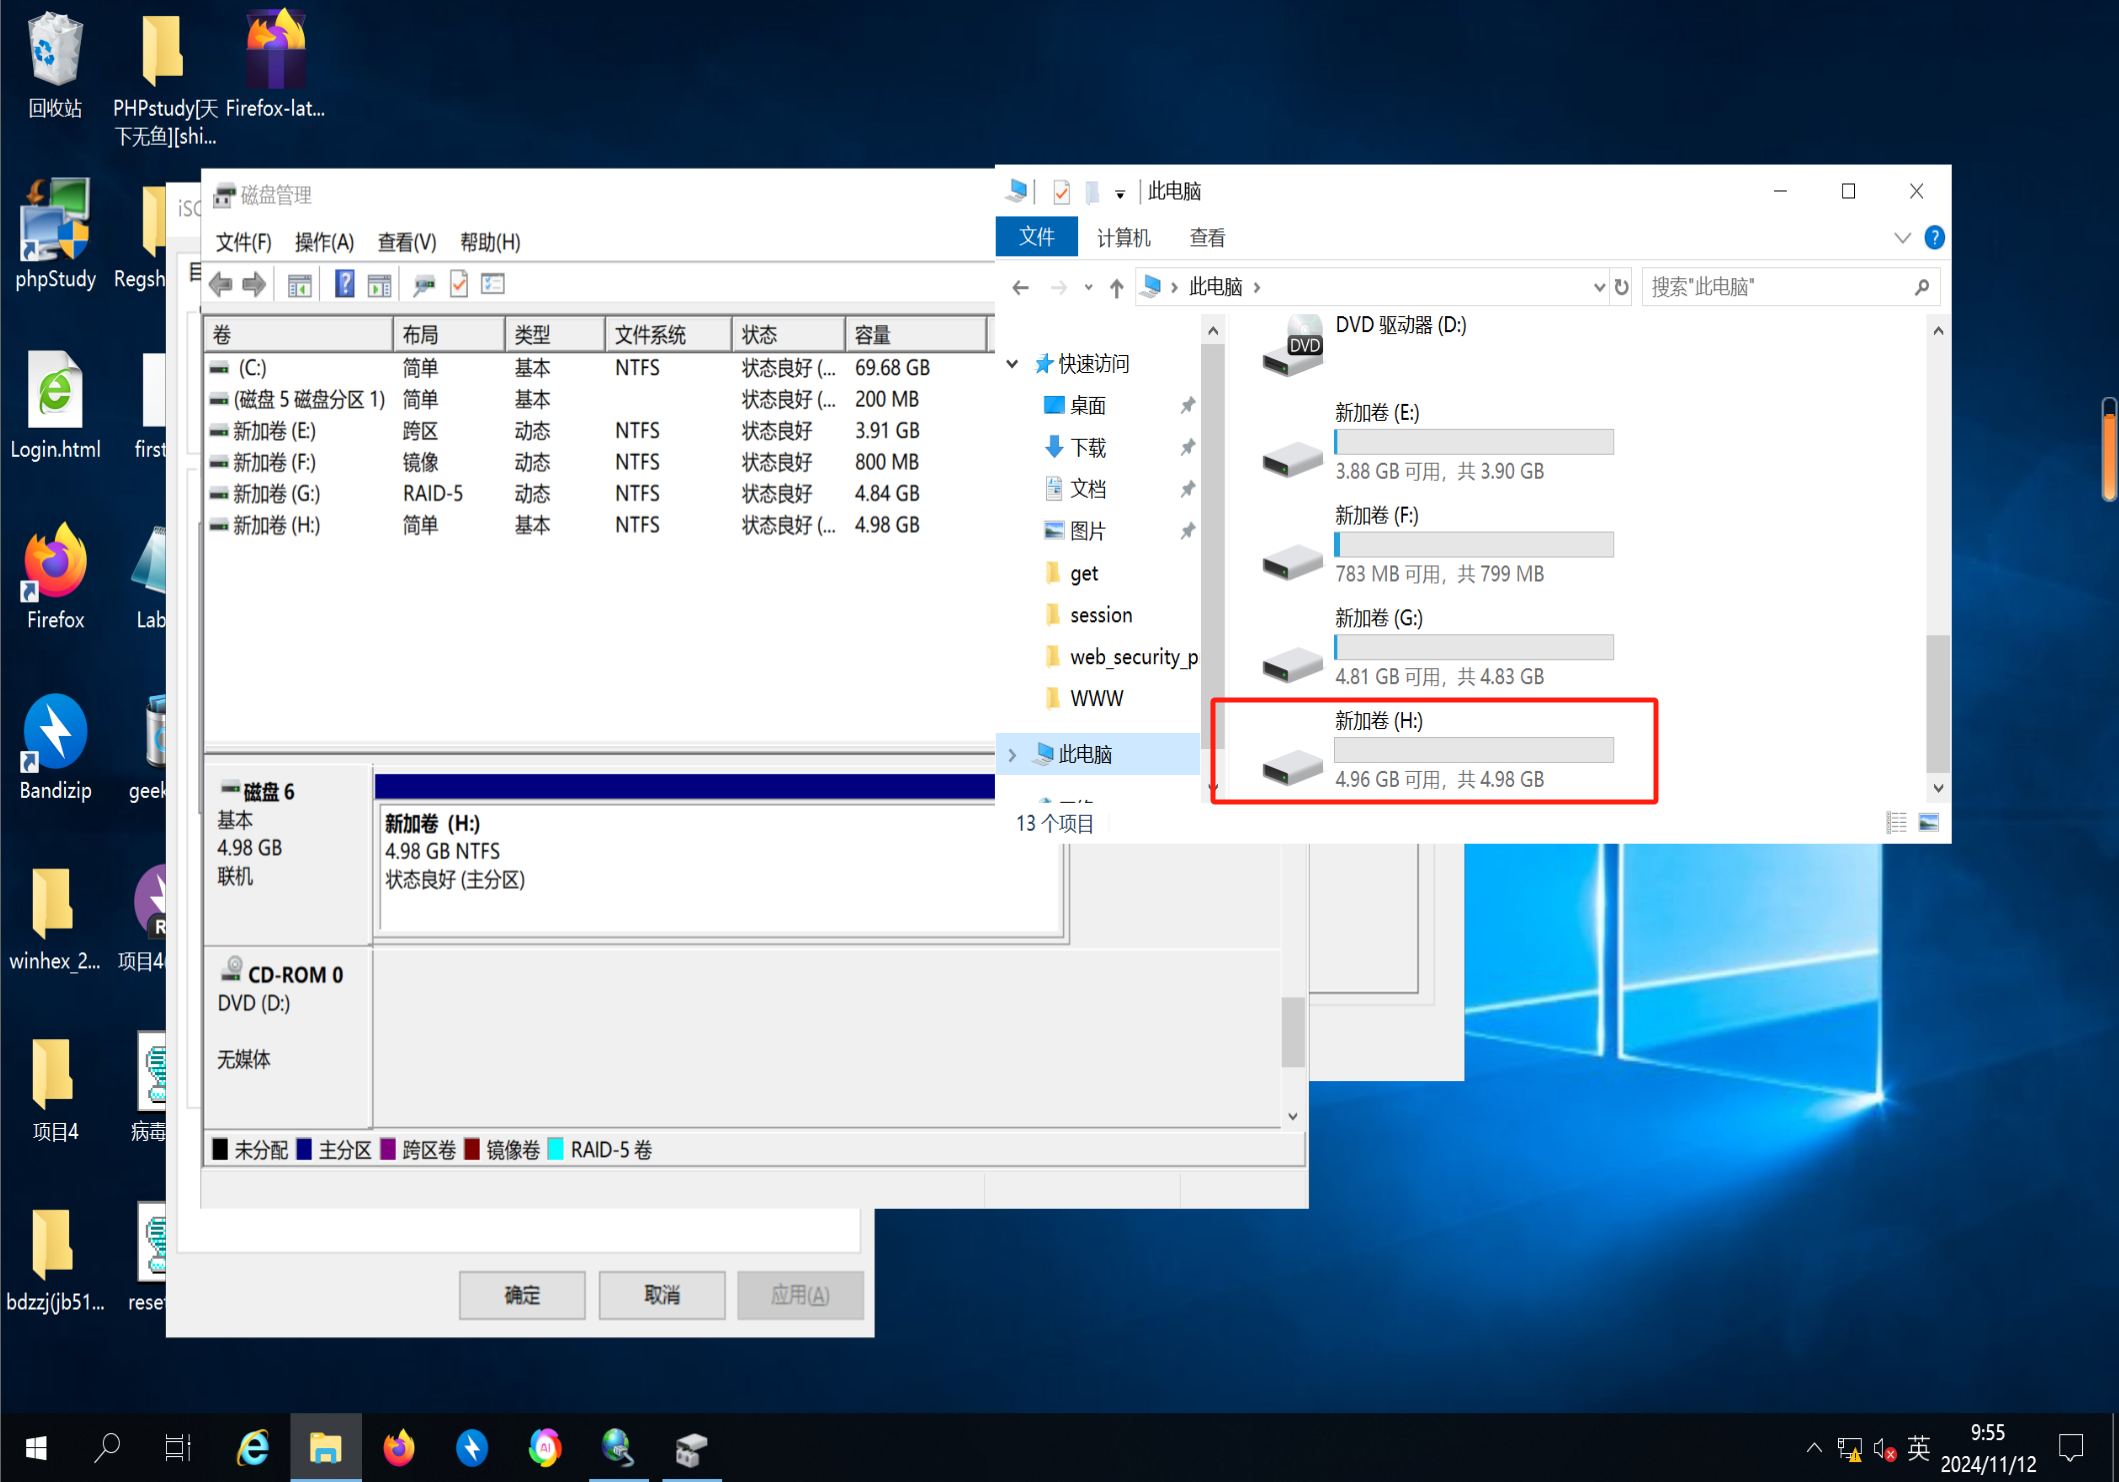The image size is (2119, 1482).
Task: Open 文件(F) menu in Disk Management
Action: 243,243
